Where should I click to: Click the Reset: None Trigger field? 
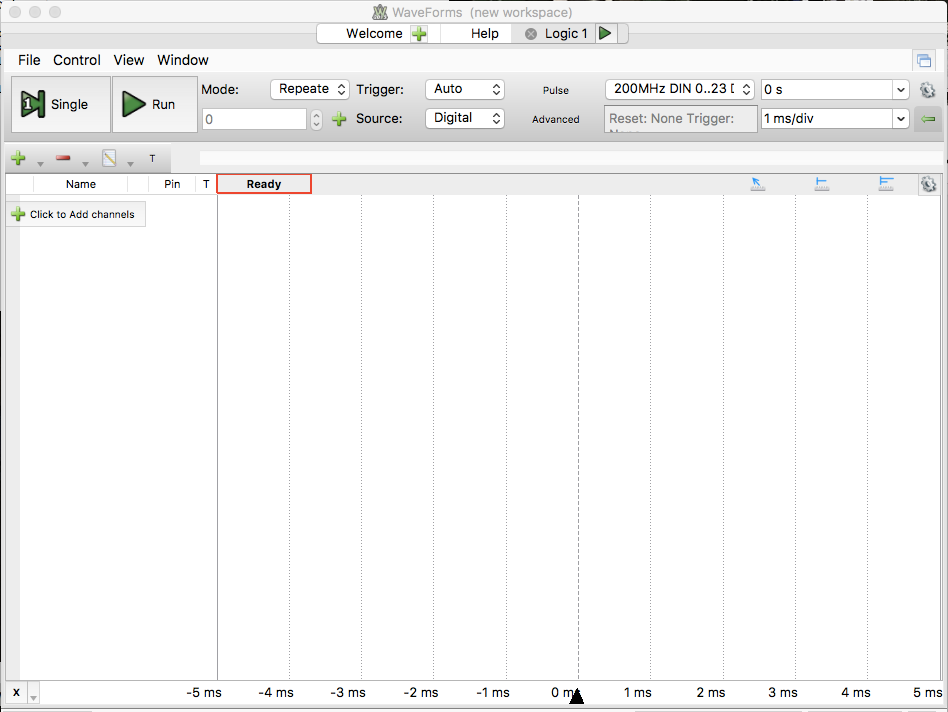coord(680,118)
